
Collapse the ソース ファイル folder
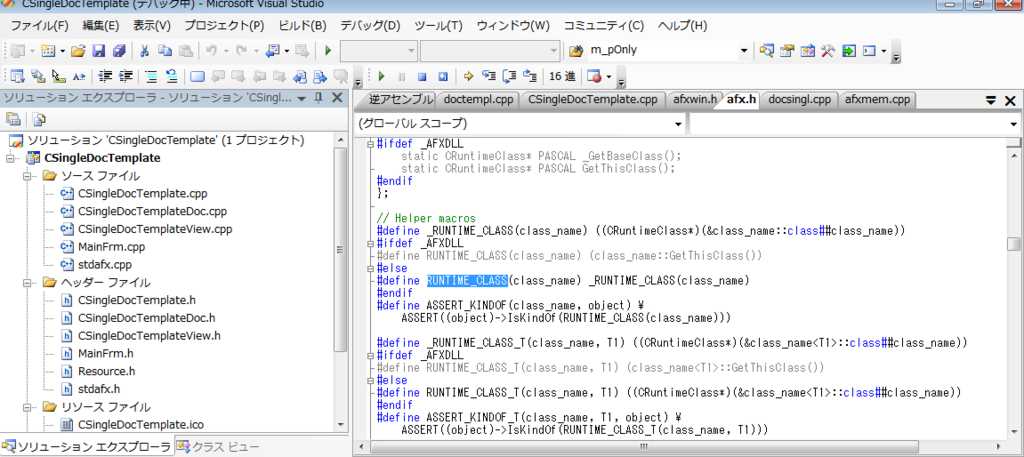[x=29, y=176]
